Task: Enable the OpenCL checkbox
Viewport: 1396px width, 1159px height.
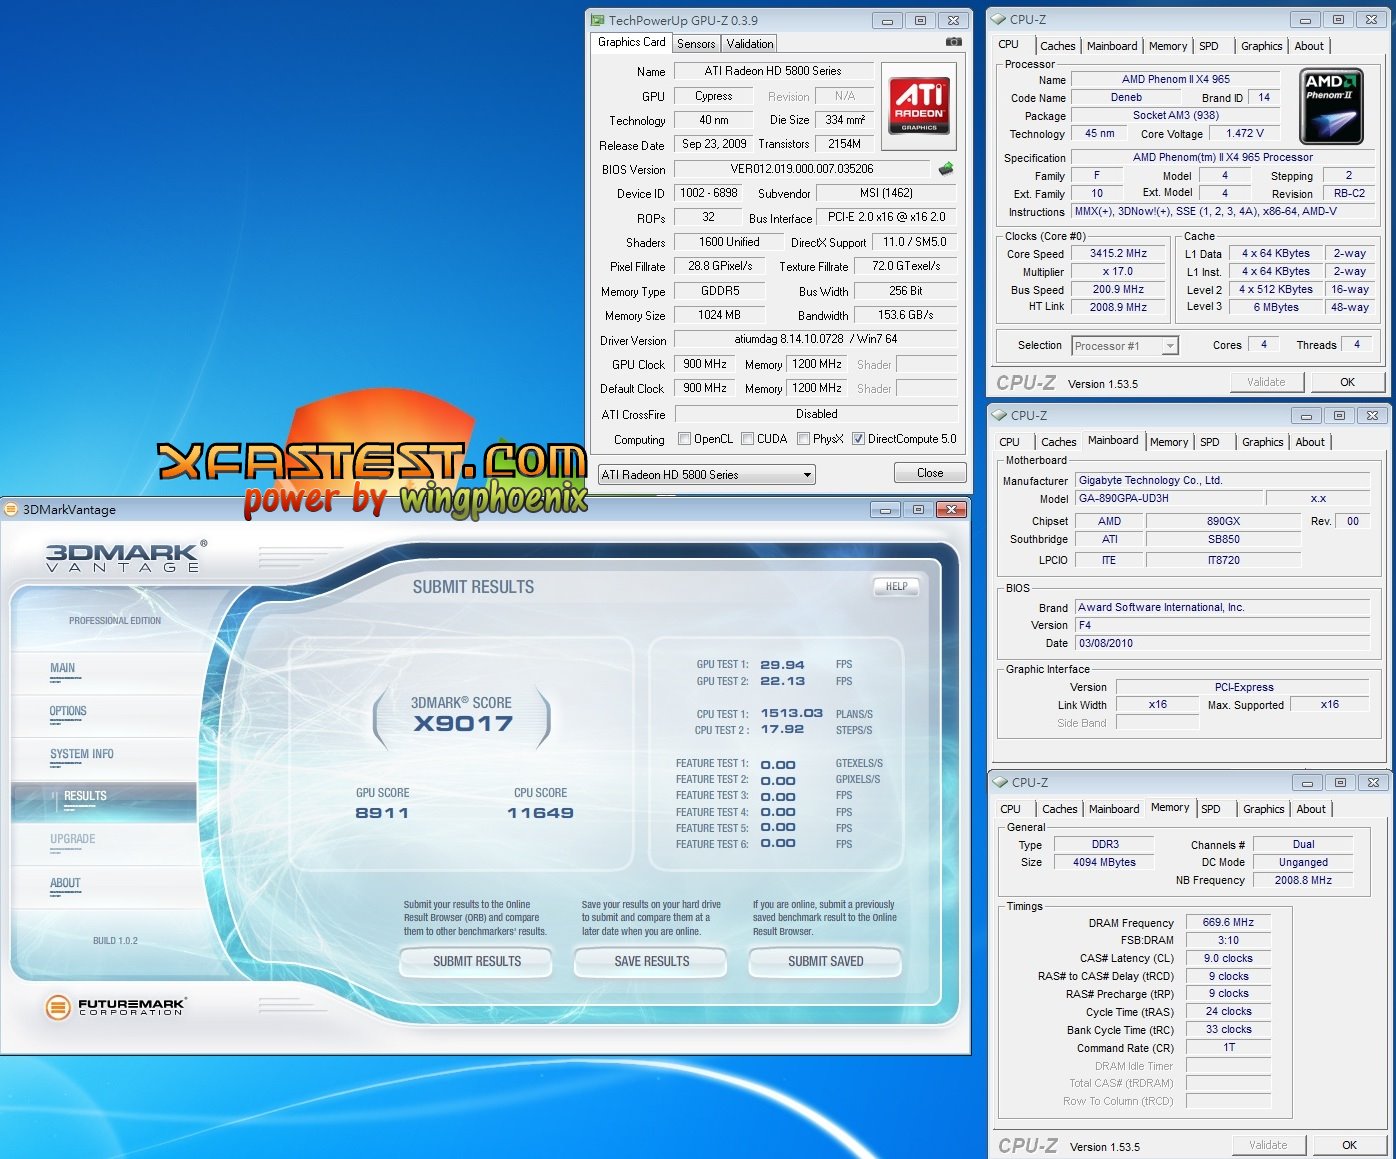Action: 684,439
